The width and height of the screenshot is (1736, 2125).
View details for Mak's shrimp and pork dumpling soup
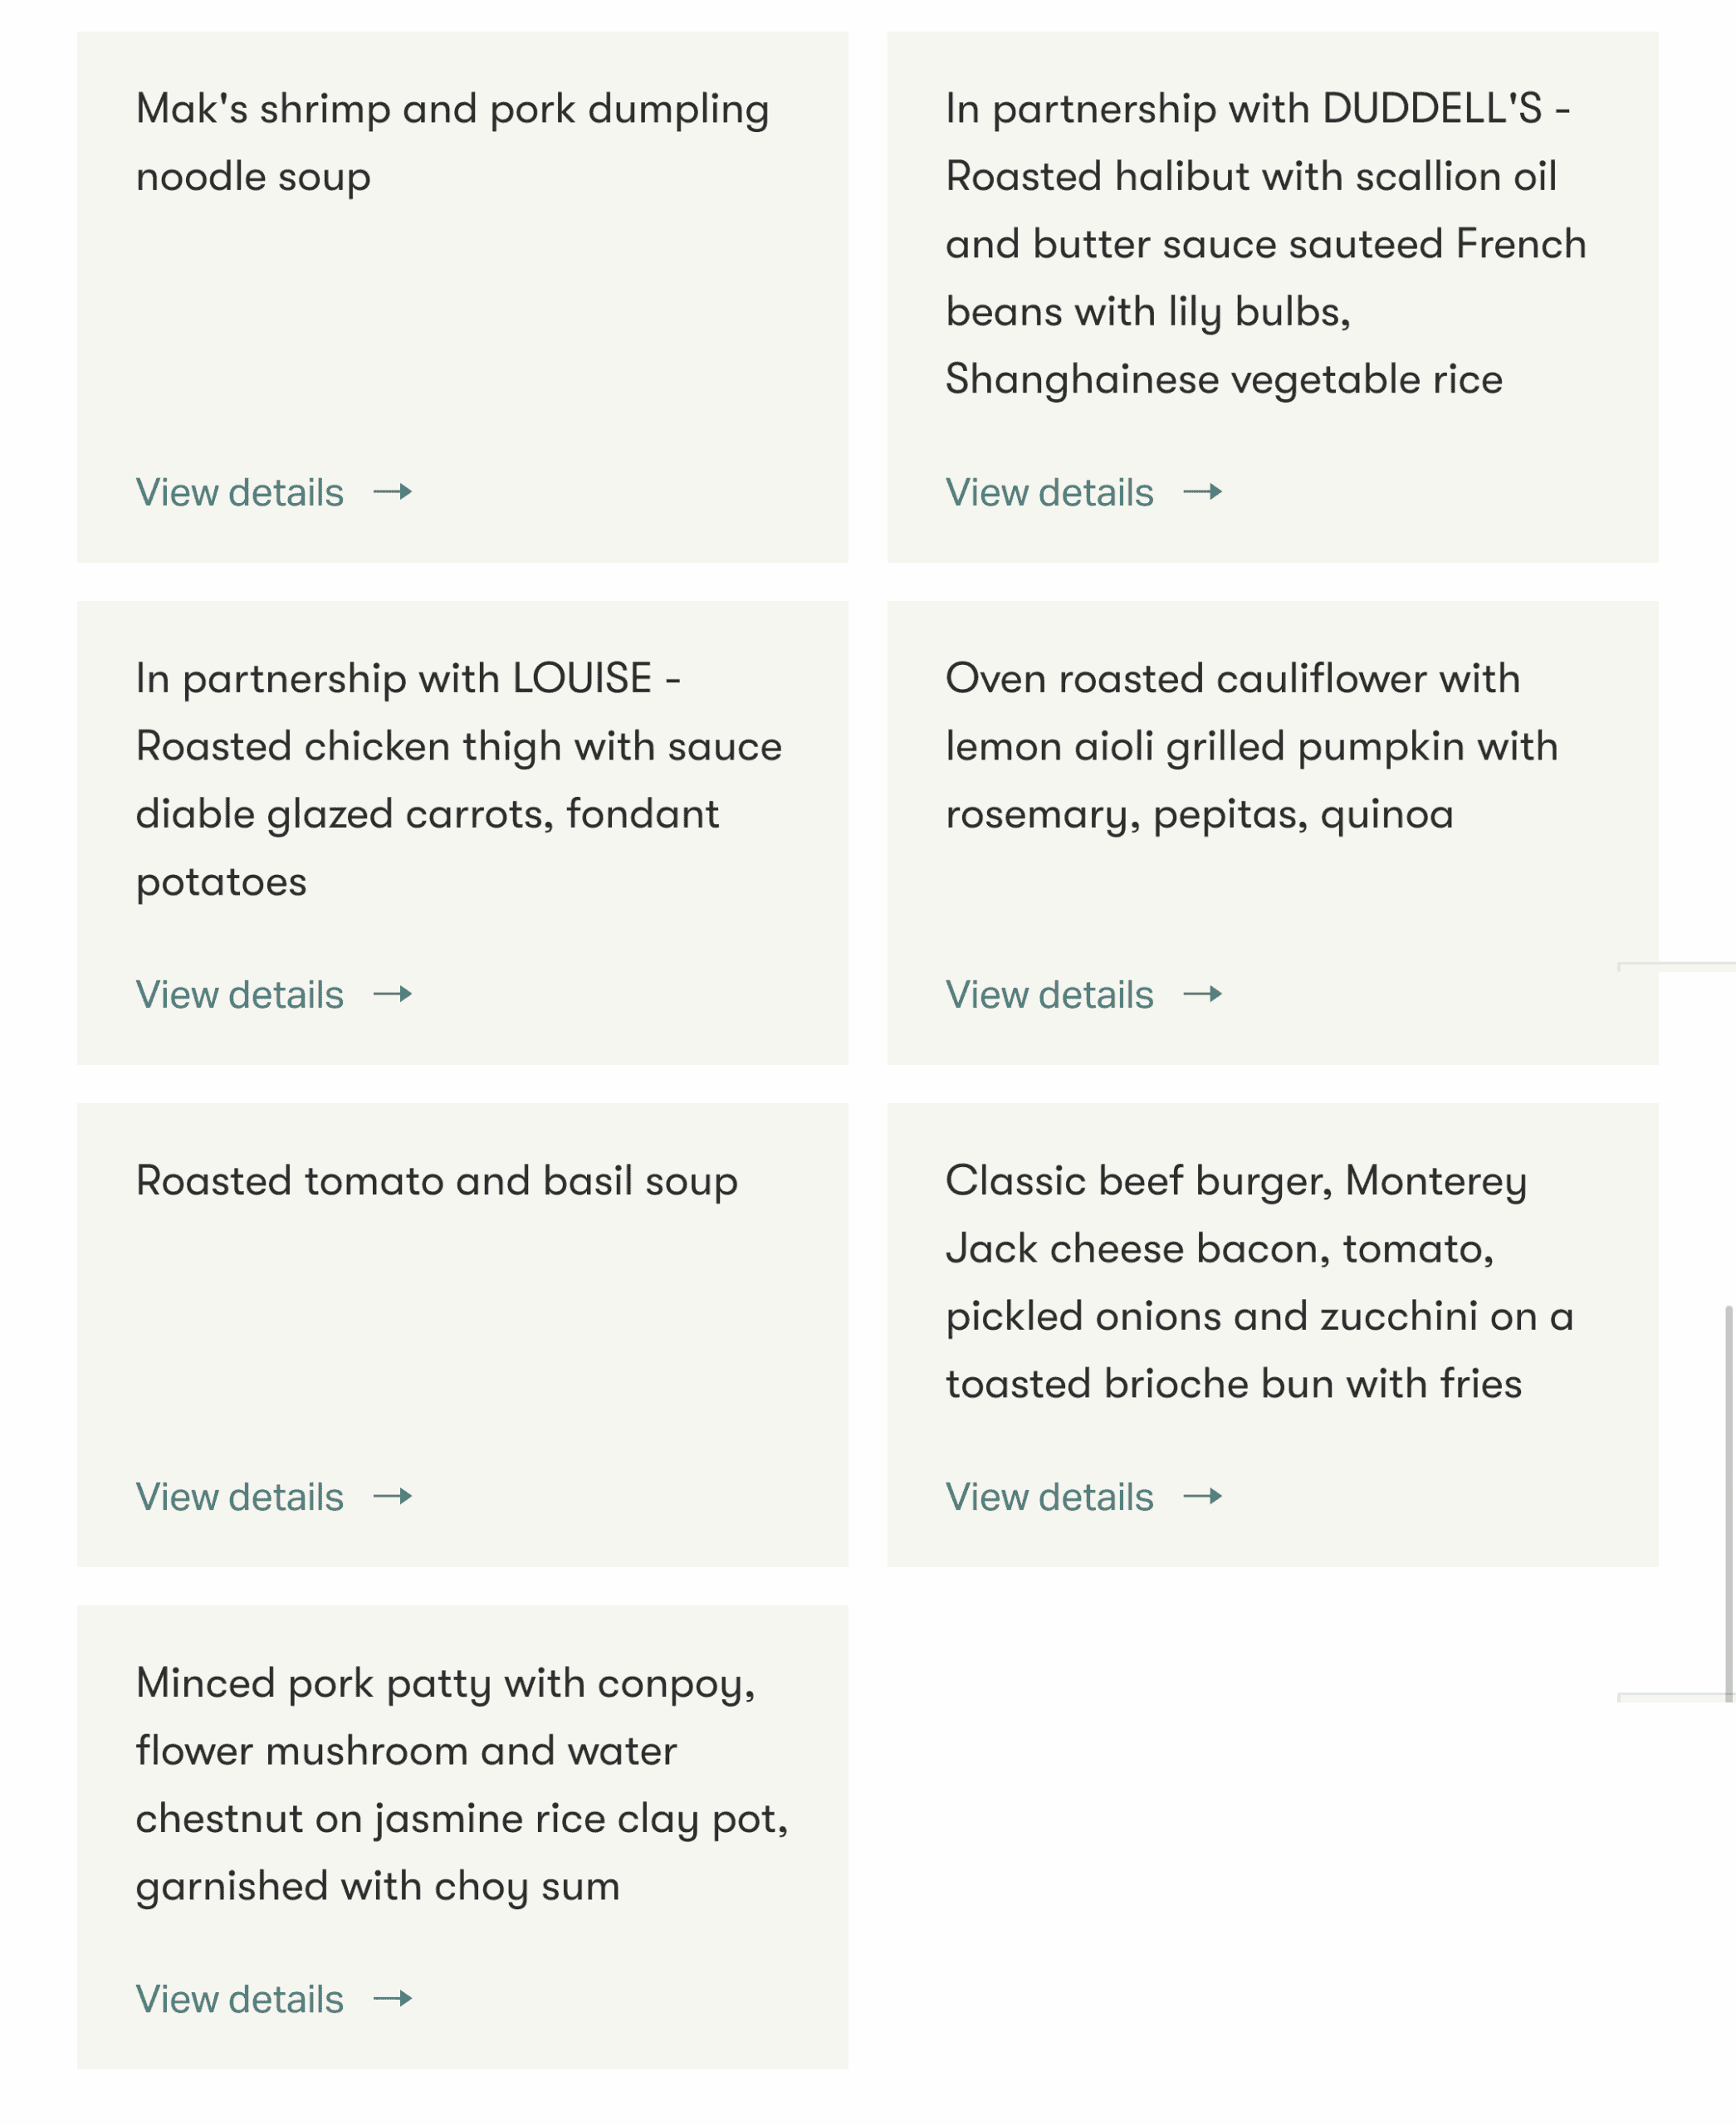[240, 492]
